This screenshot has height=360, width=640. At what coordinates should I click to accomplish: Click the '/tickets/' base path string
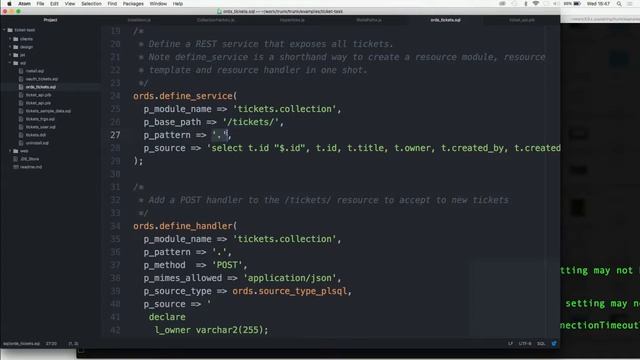coord(250,122)
